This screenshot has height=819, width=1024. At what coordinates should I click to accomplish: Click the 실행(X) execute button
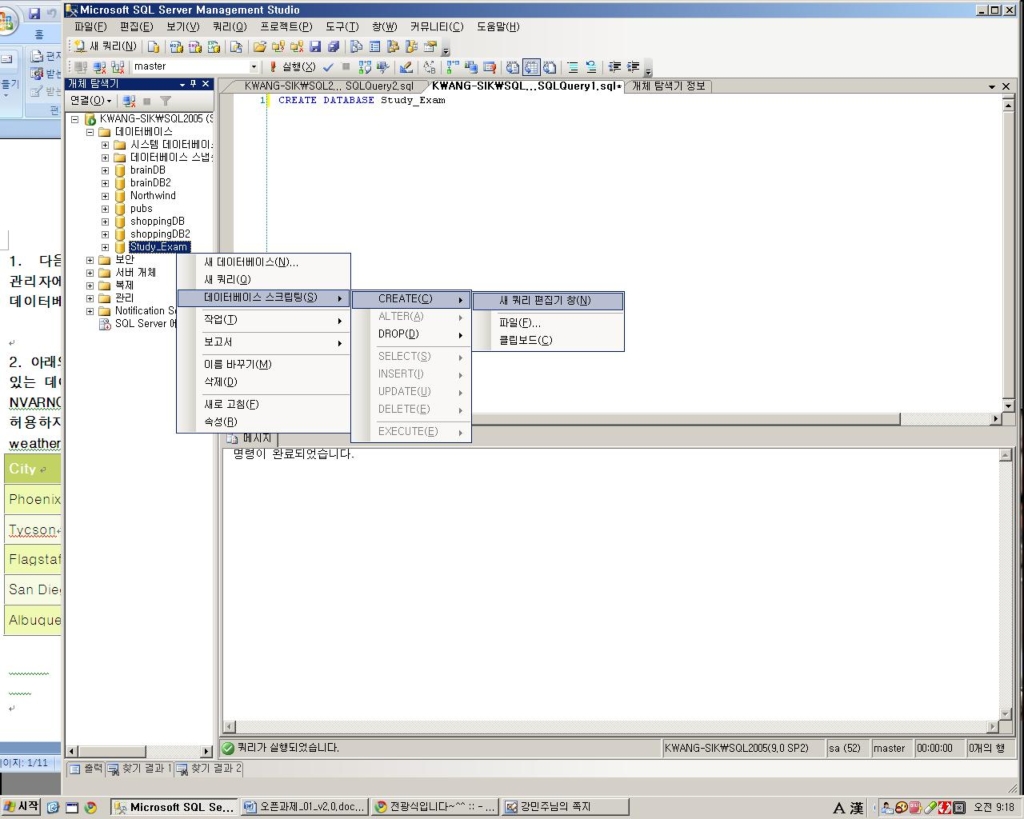[292, 67]
